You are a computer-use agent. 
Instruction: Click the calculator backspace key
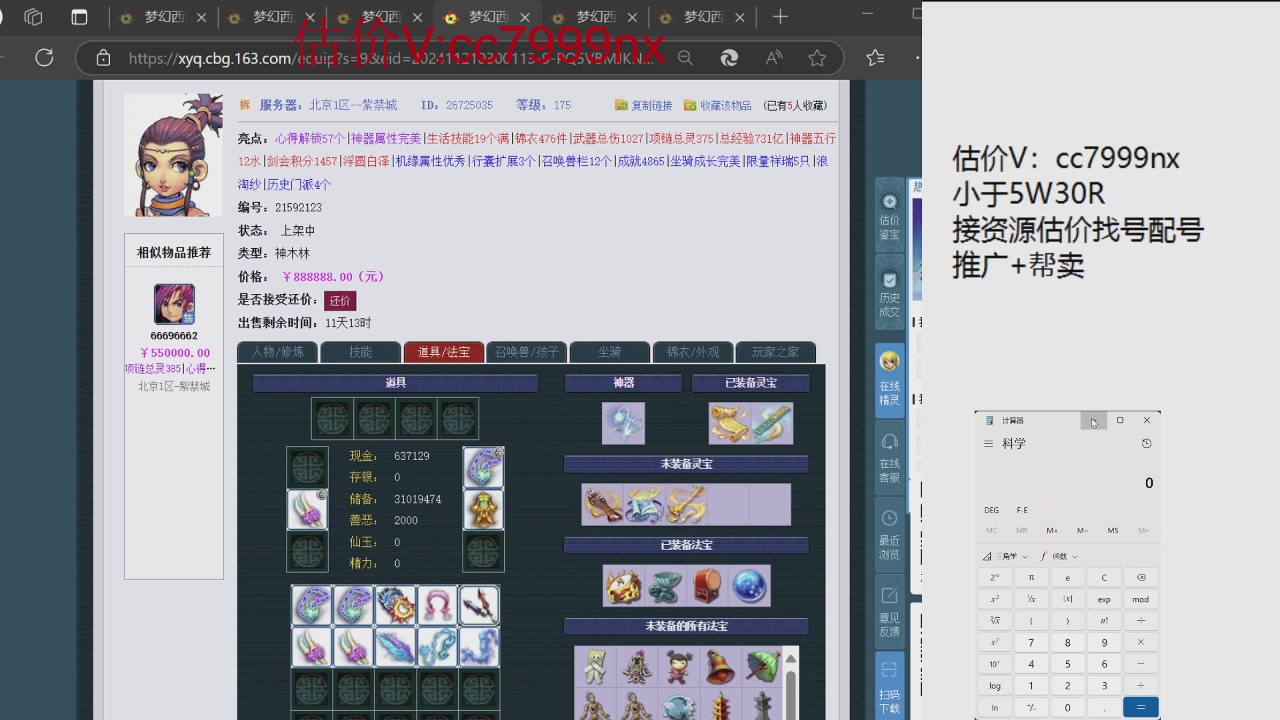click(1141, 577)
